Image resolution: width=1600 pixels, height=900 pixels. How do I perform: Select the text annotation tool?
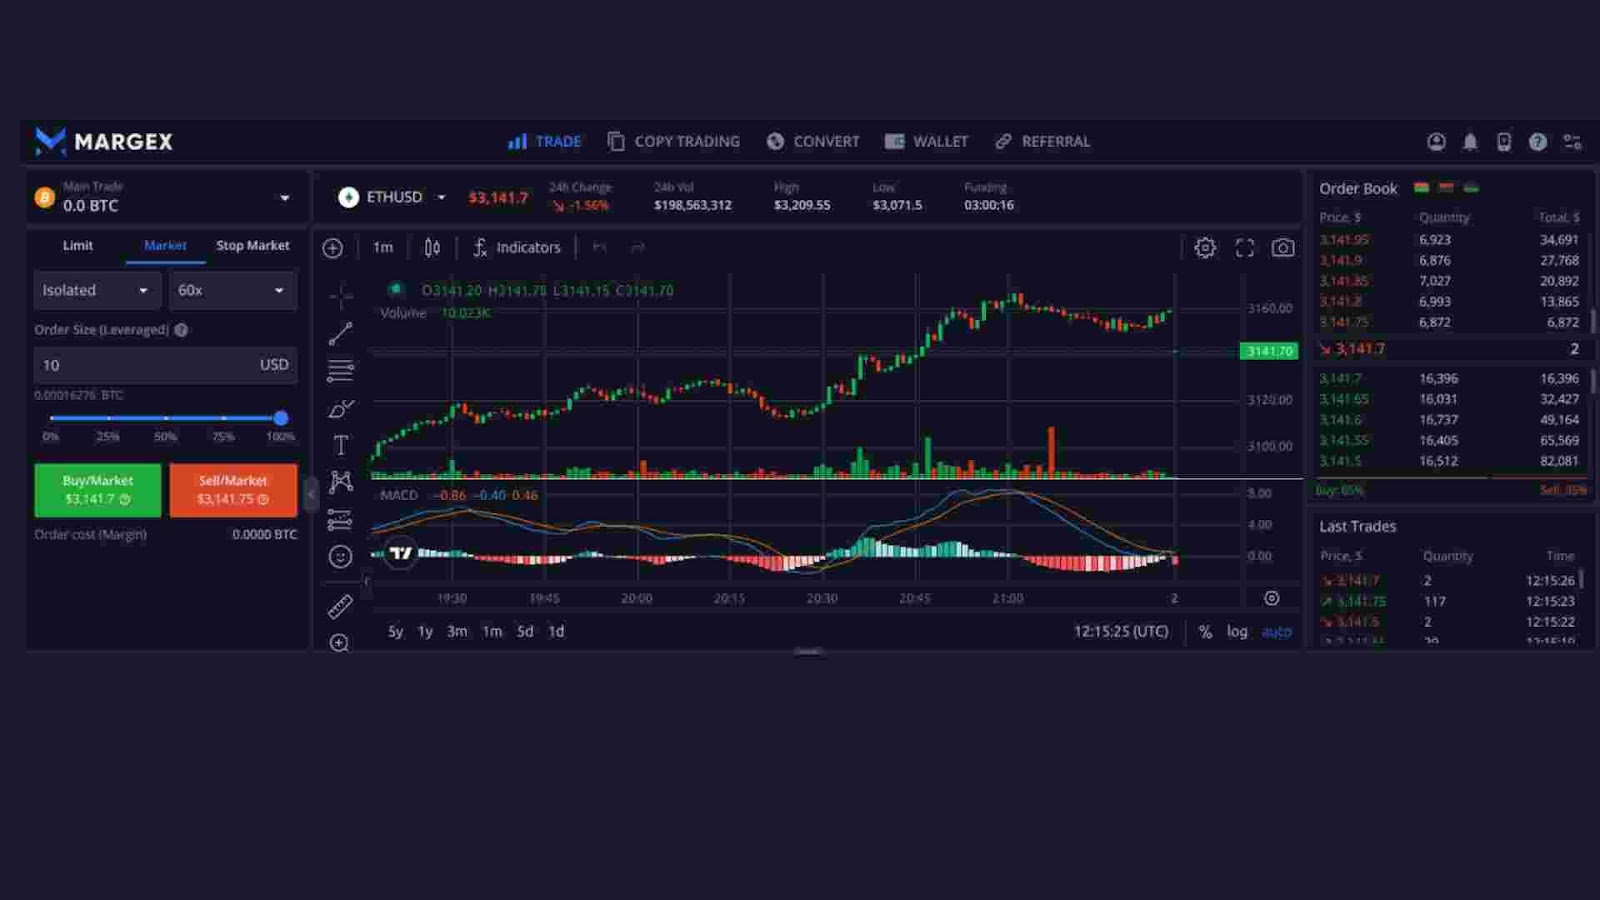pyautogui.click(x=340, y=445)
